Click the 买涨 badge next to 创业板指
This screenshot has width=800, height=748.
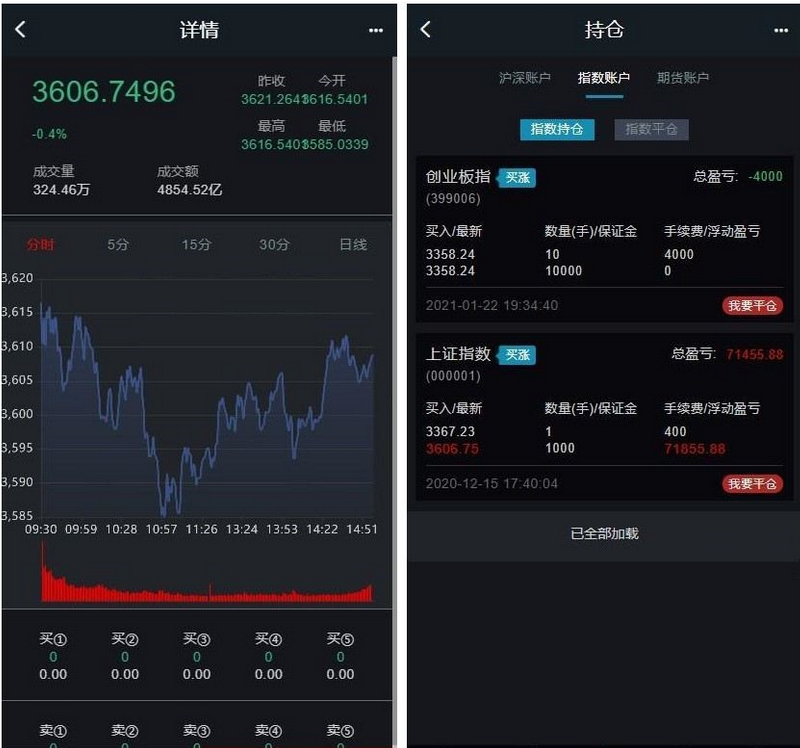click(516, 178)
